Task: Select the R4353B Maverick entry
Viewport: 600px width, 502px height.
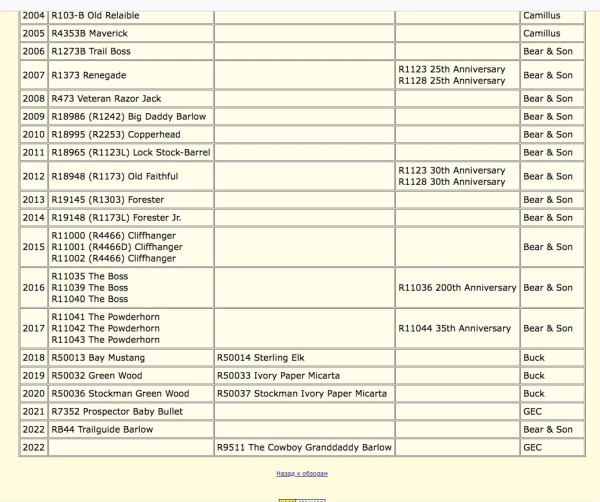Action: tap(131, 33)
